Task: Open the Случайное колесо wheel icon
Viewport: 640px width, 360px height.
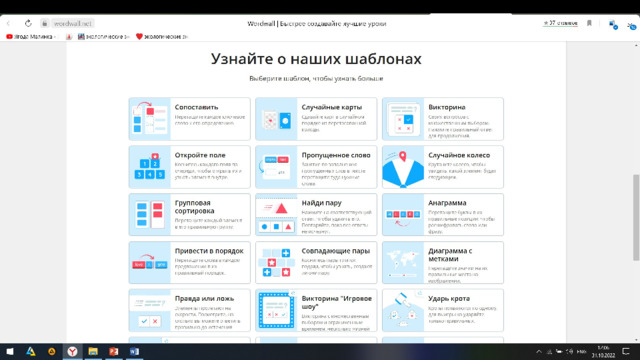Action: pos(403,167)
